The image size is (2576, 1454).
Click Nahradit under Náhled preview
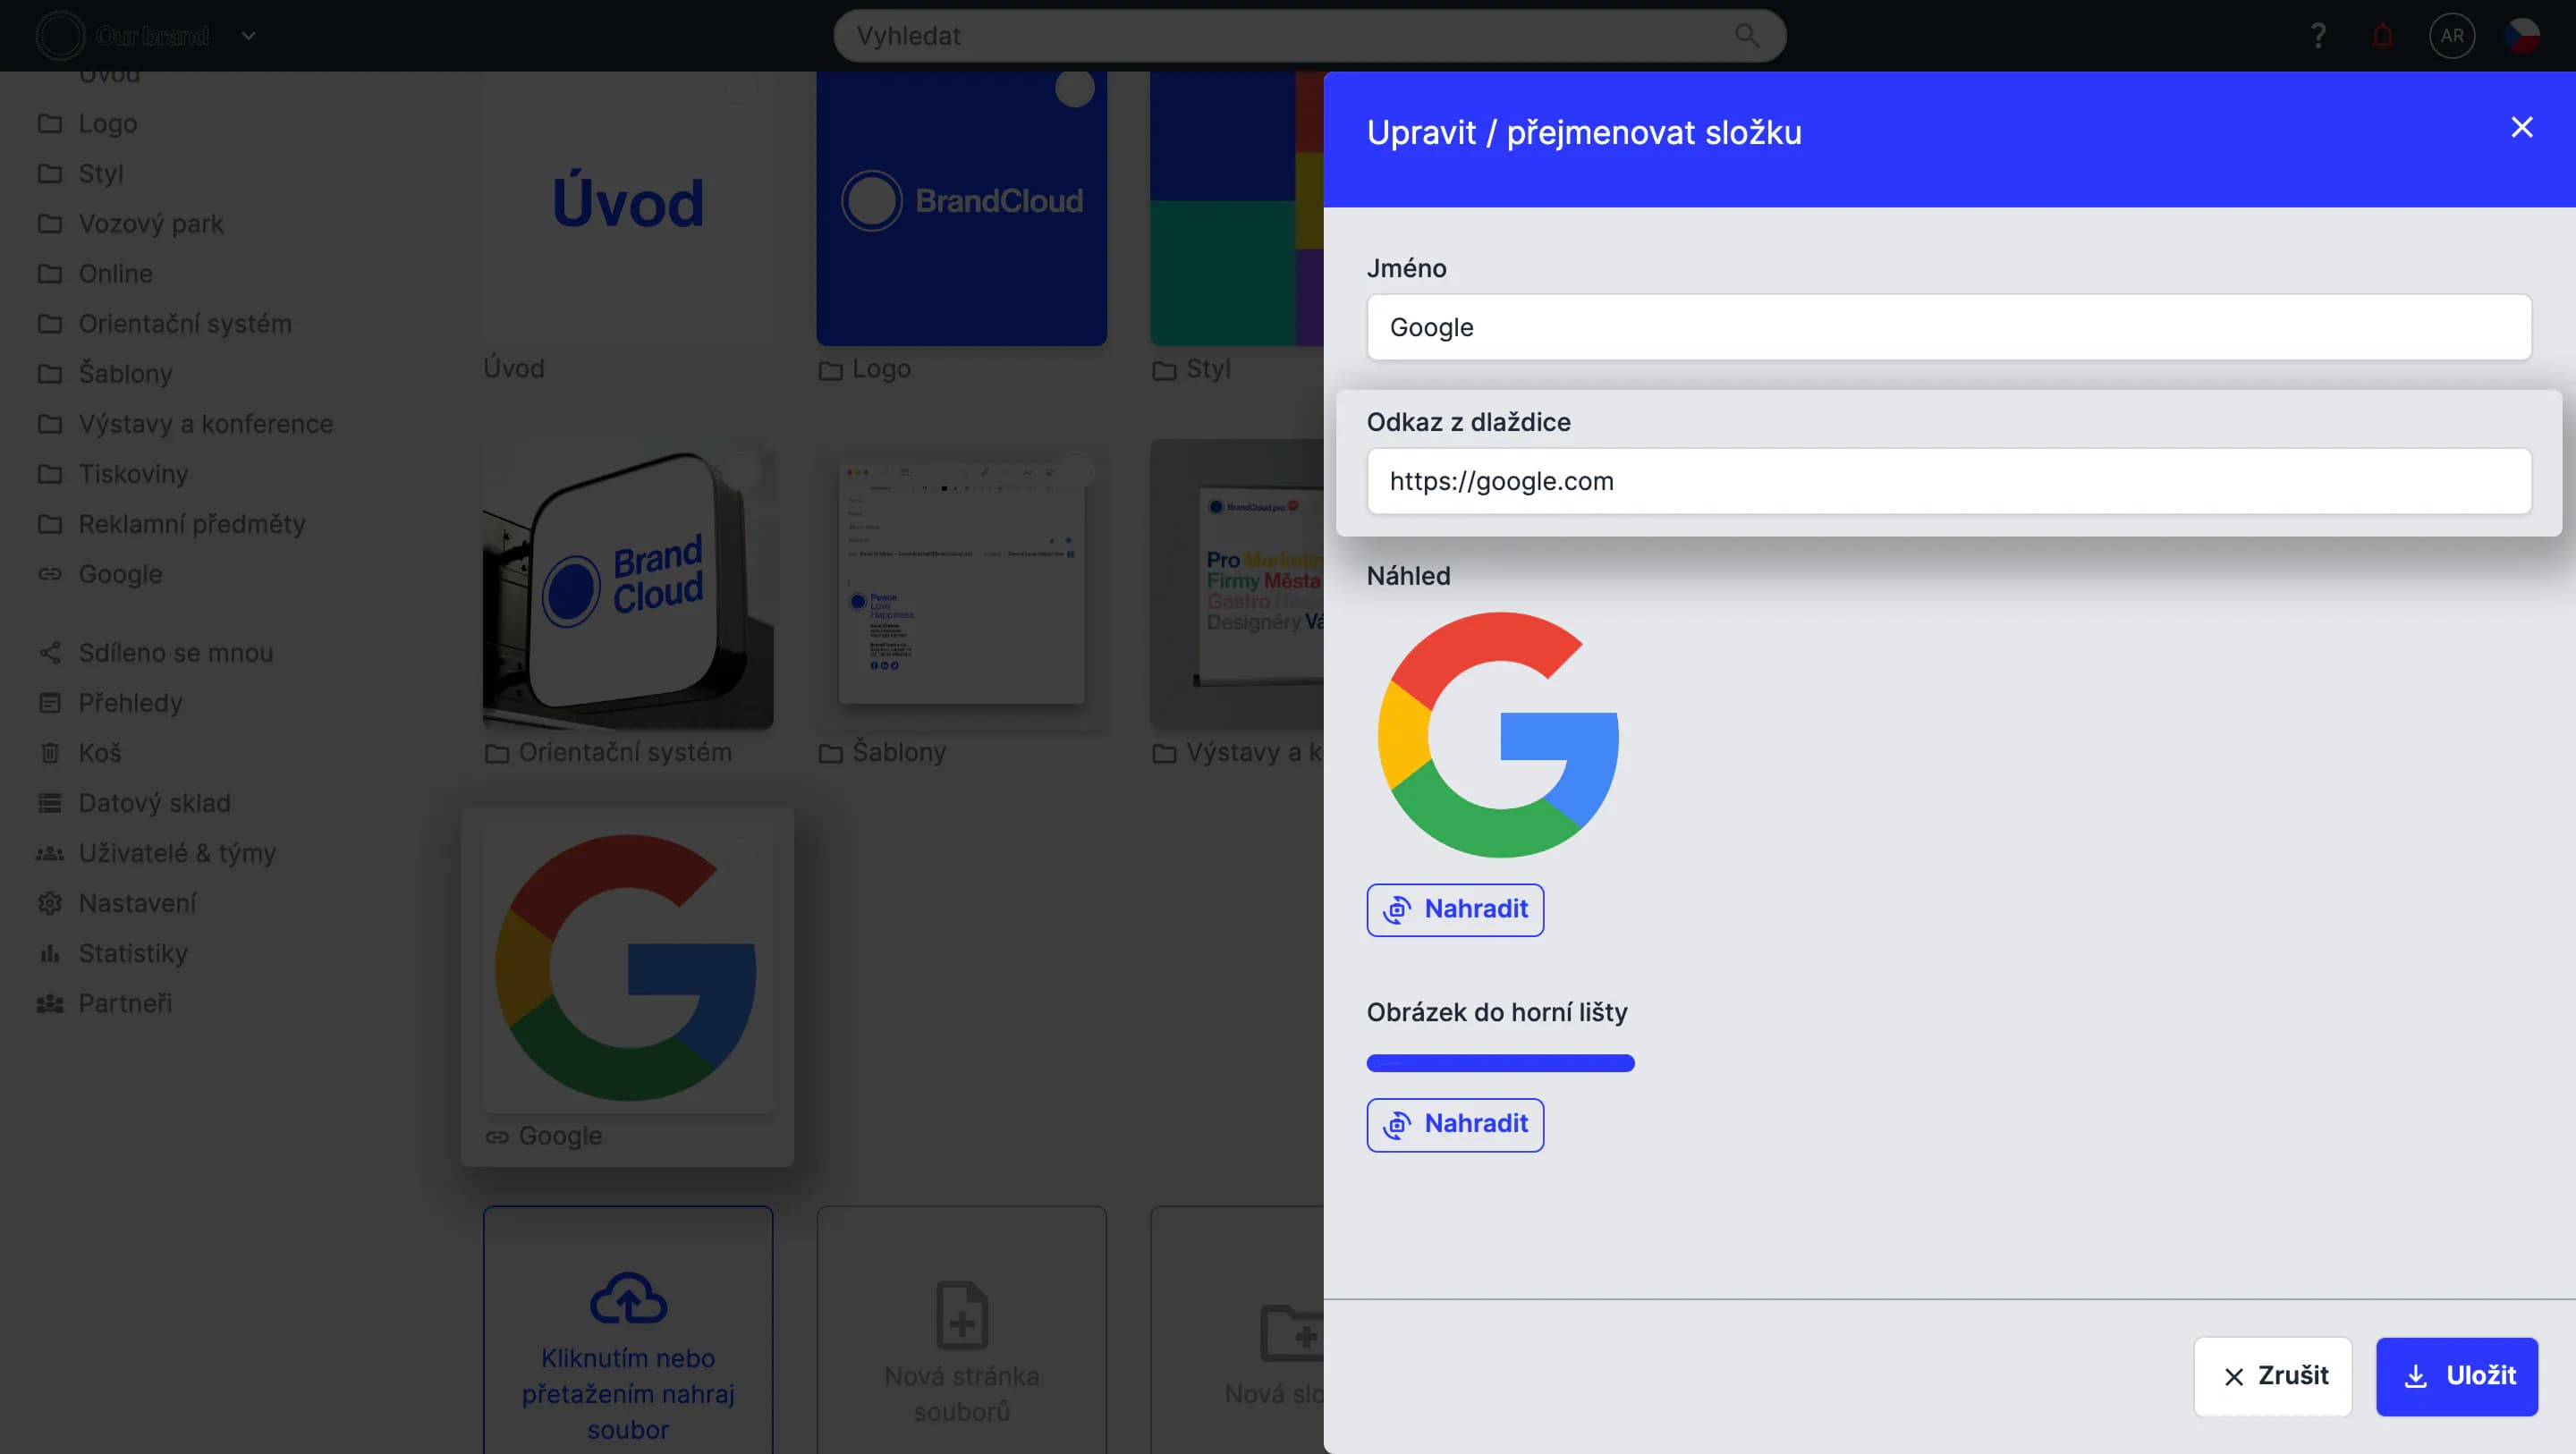coord(1454,909)
